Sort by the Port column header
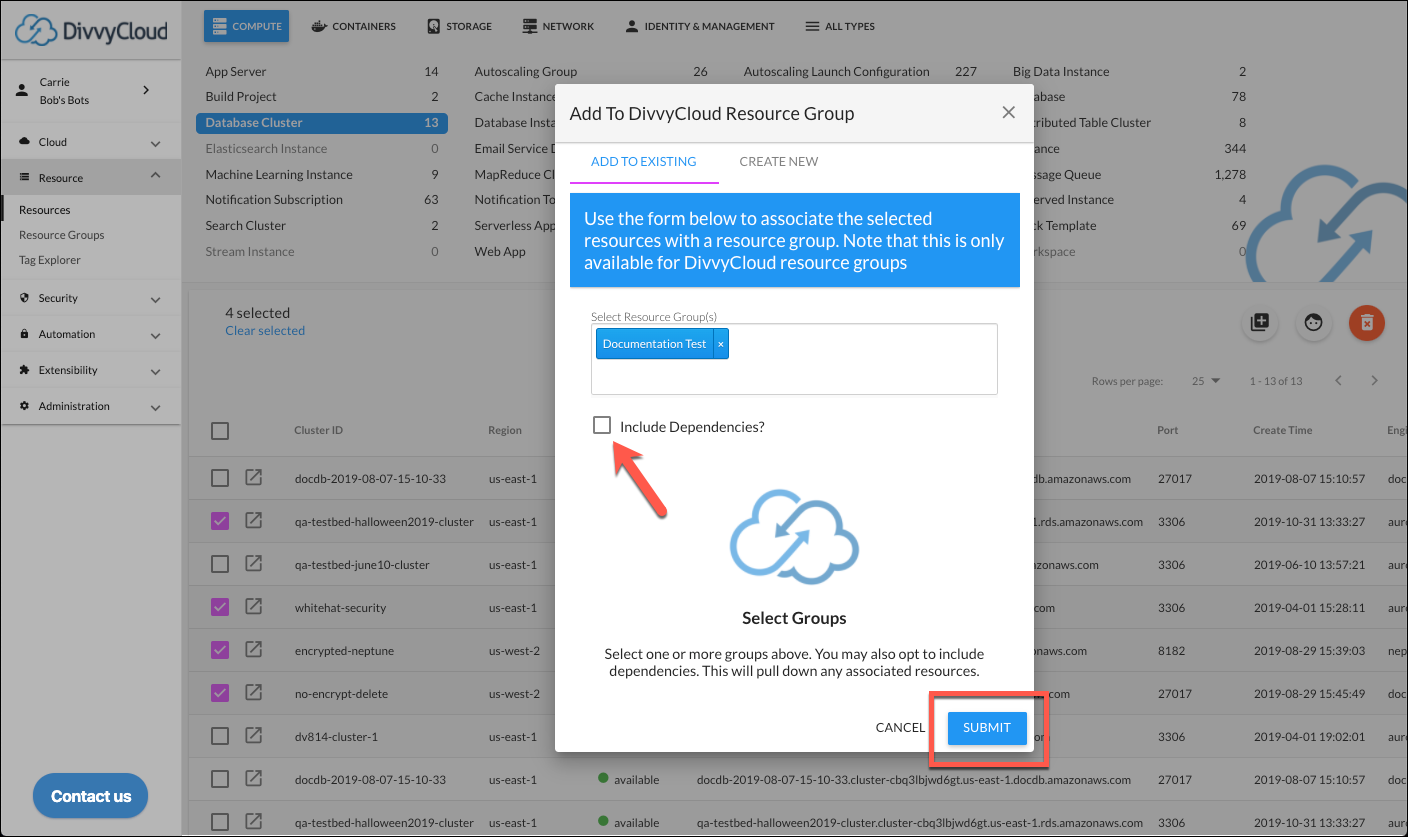Viewport: 1408px width, 837px height. point(1168,431)
